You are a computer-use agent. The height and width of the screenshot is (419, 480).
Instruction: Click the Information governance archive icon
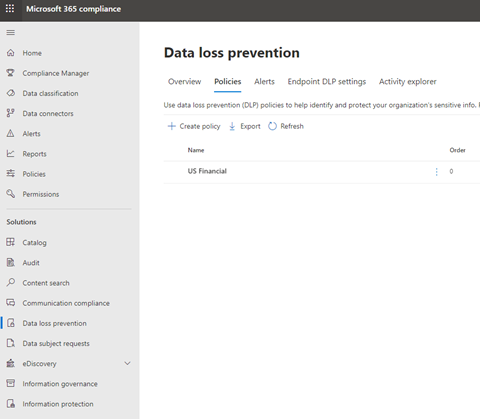click(x=11, y=383)
